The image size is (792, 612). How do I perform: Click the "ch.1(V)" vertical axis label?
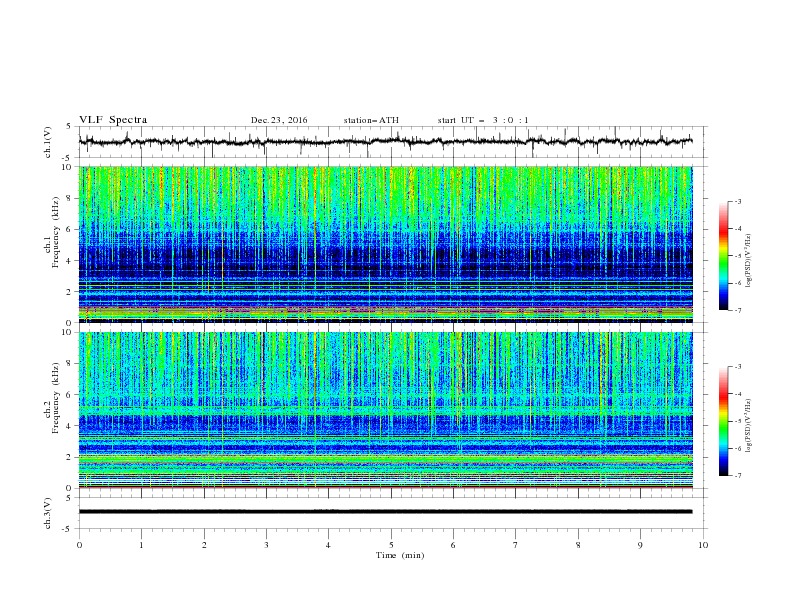(x=48, y=141)
